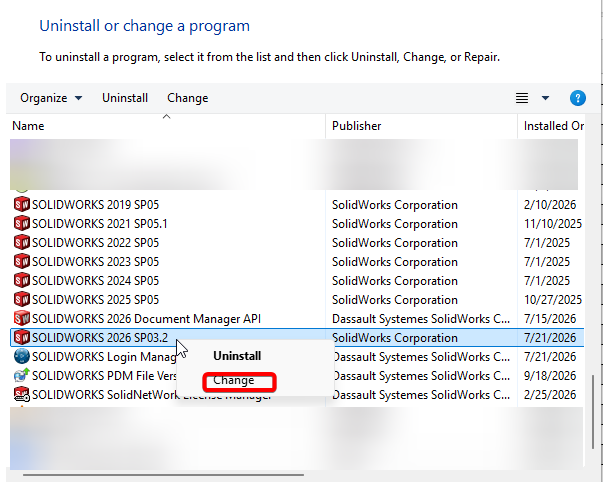Select the SOLIDWORKS Login Manager name text

[x=104, y=357]
